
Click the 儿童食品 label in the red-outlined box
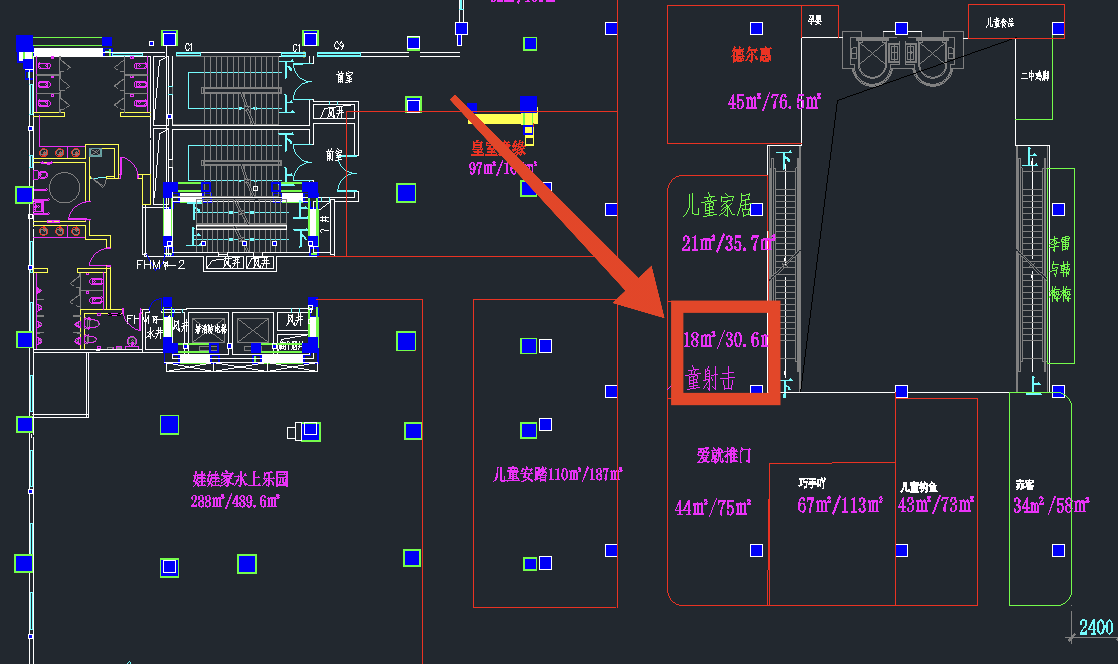point(1000,21)
